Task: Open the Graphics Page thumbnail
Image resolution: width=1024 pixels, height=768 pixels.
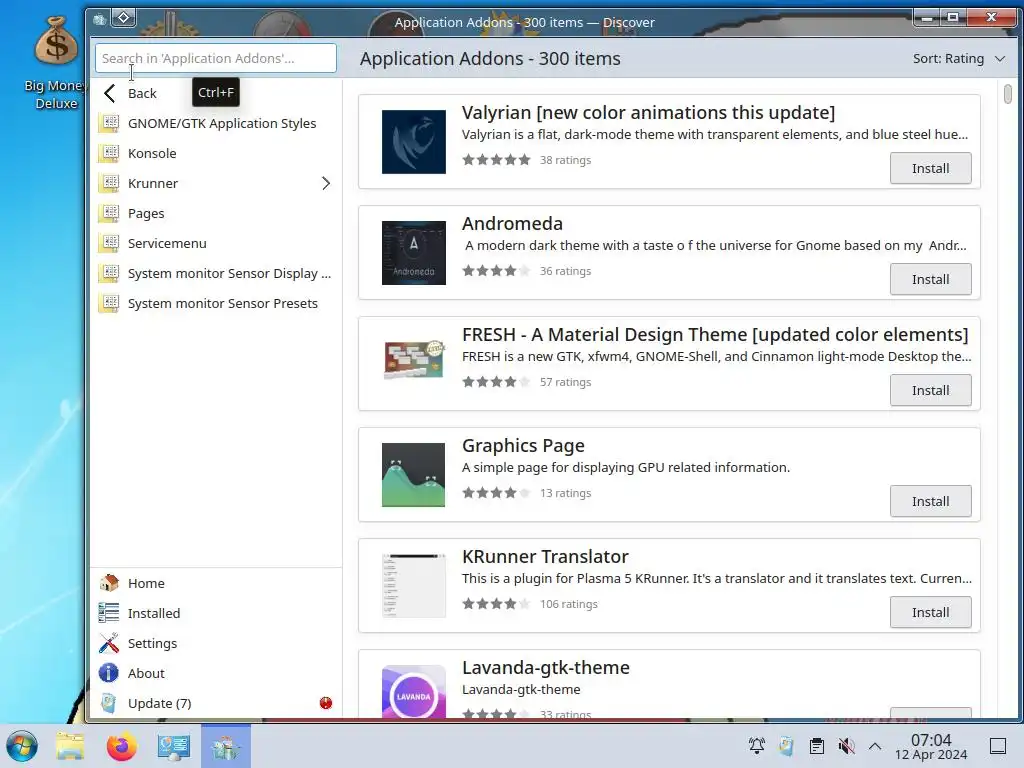Action: coord(413,475)
